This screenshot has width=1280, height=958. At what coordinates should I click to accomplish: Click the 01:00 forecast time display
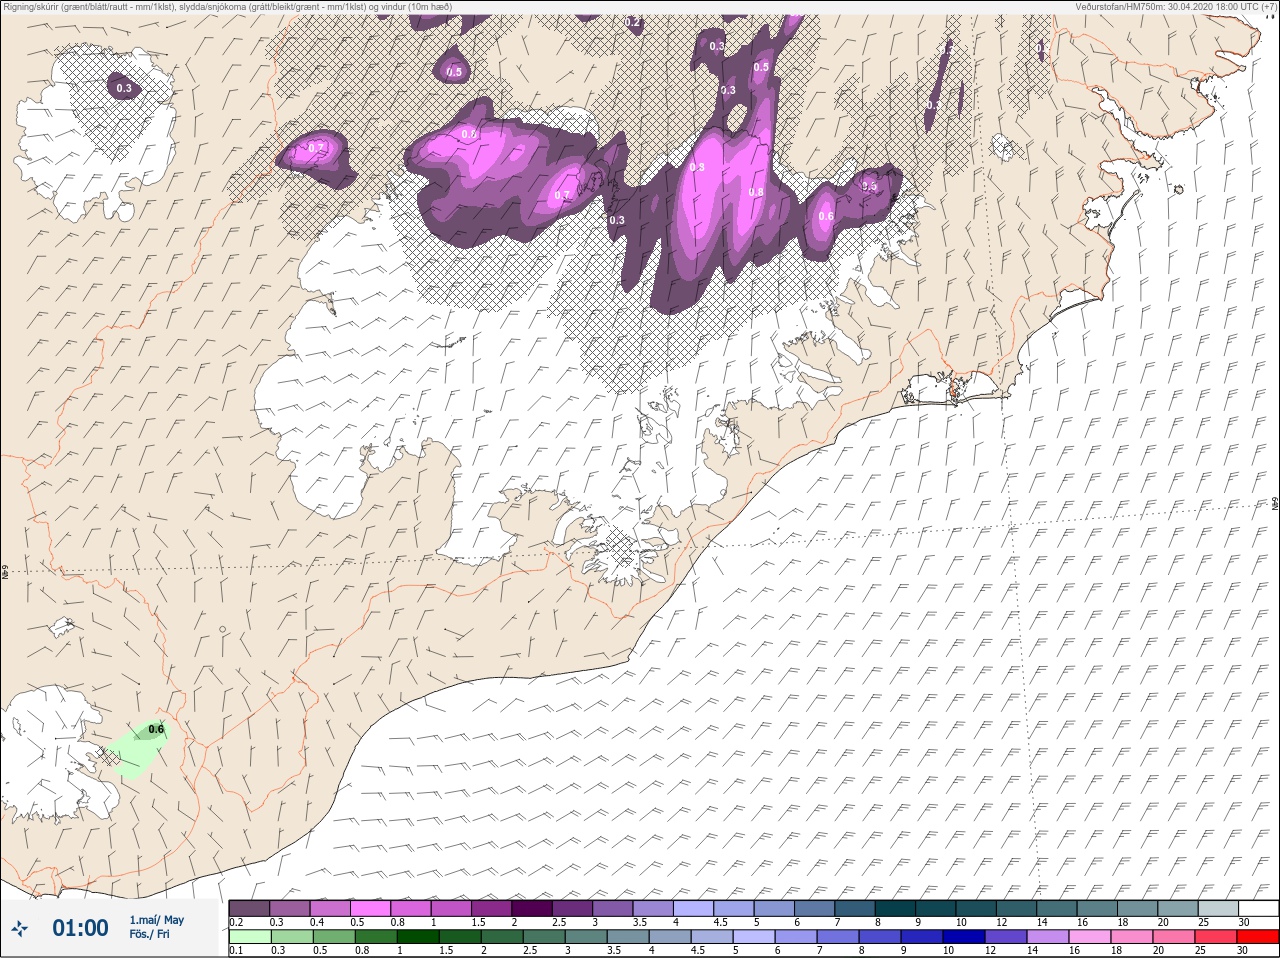(x=80, y=928)
